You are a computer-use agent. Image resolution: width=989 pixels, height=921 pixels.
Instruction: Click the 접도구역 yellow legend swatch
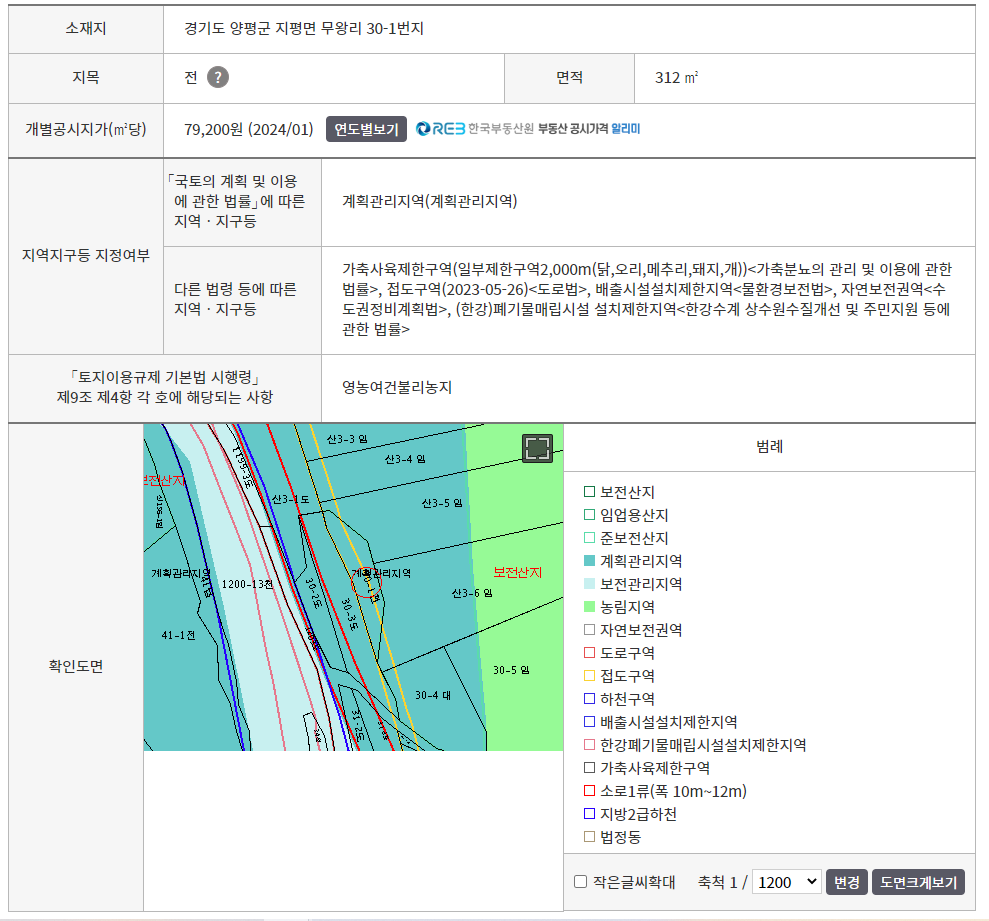(590, 676)
